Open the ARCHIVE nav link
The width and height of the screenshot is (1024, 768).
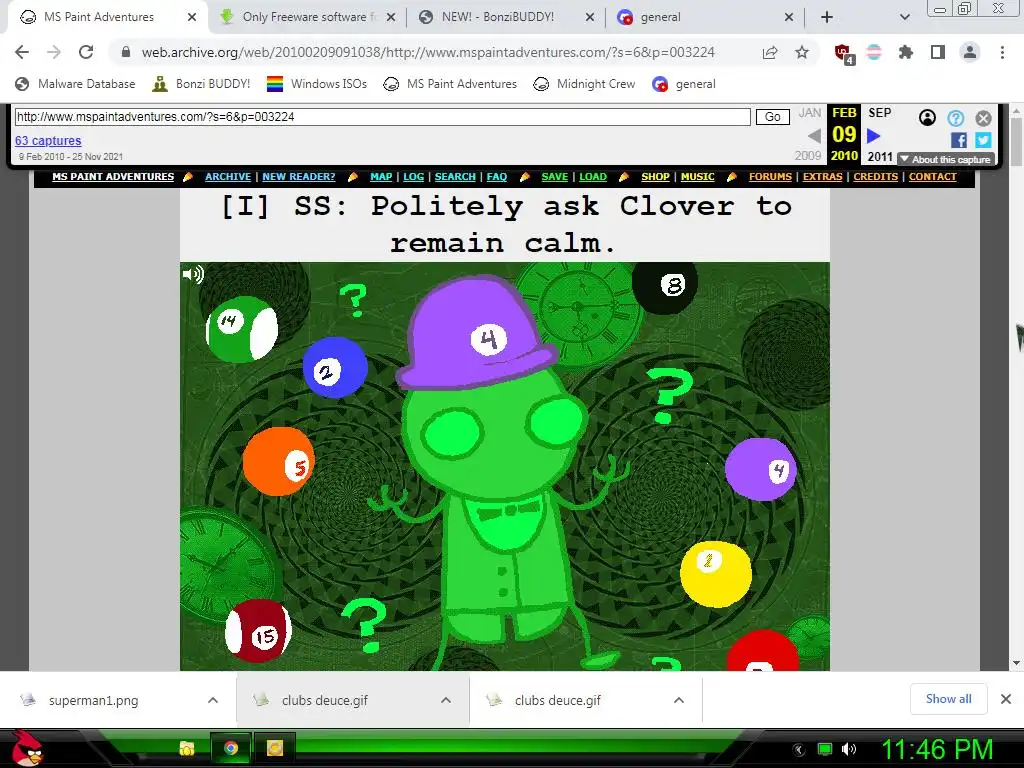(228, 177)
